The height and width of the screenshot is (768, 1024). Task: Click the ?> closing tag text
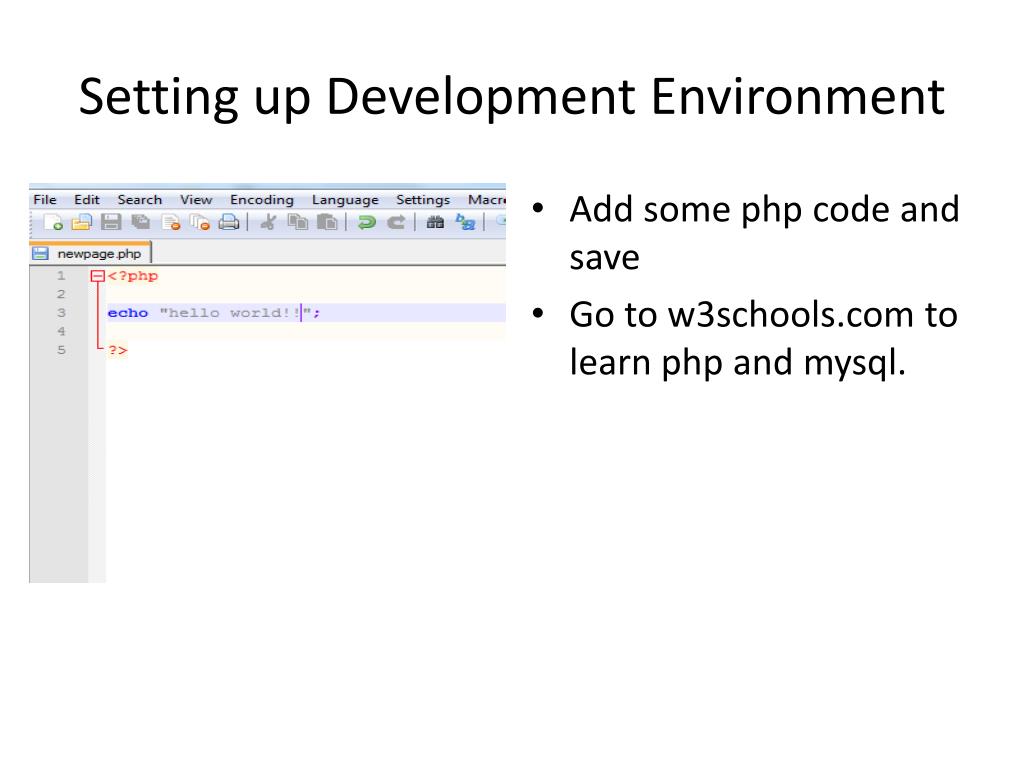point(118,351)
